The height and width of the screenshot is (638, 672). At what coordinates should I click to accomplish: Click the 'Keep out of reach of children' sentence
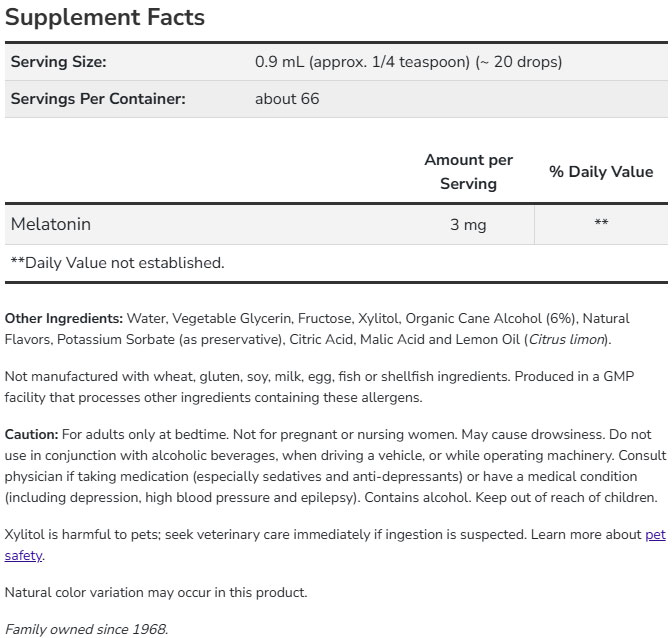tap(561, 498)
